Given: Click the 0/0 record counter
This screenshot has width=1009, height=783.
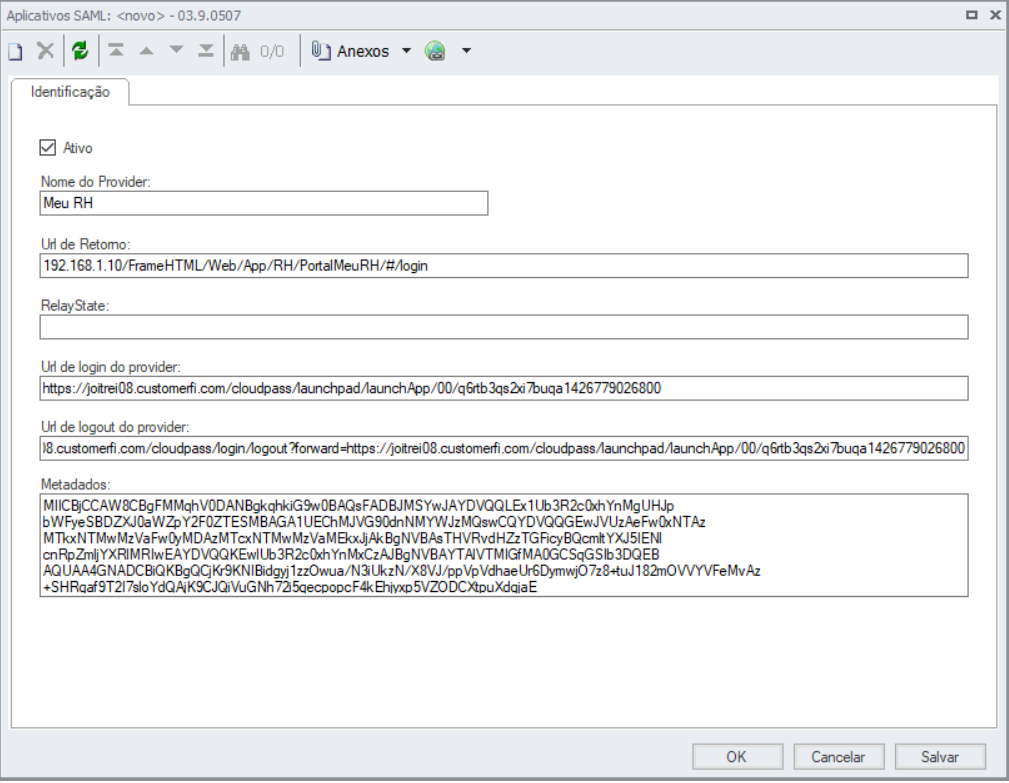Looking at the screenshot, I should point(272,51).
